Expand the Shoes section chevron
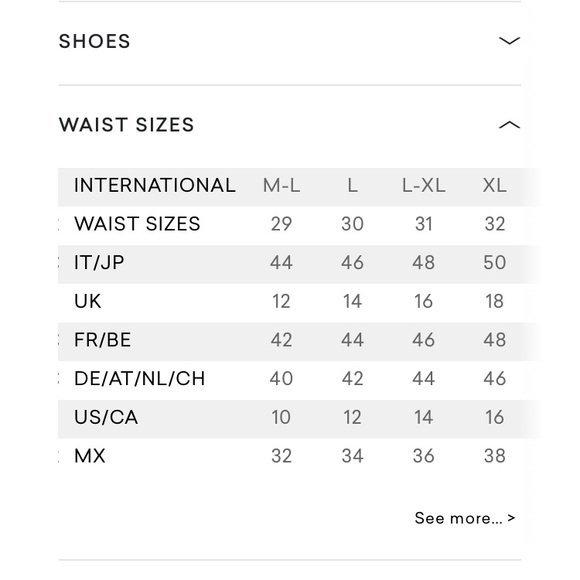 (509, 40)
